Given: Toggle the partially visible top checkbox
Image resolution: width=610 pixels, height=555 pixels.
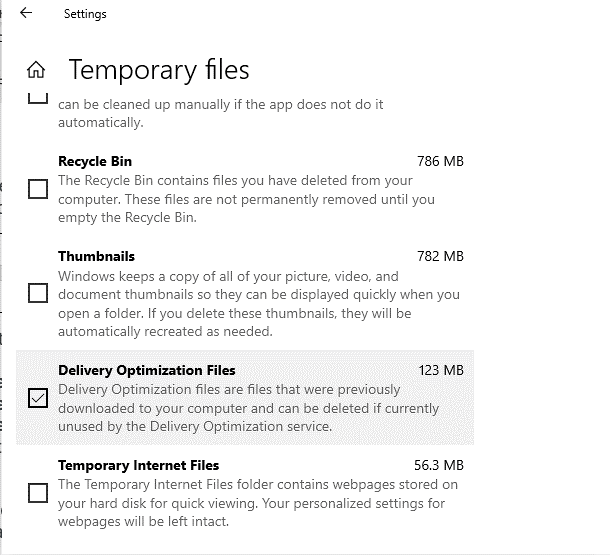Looking at the screenshot, I should coord(38,98).
